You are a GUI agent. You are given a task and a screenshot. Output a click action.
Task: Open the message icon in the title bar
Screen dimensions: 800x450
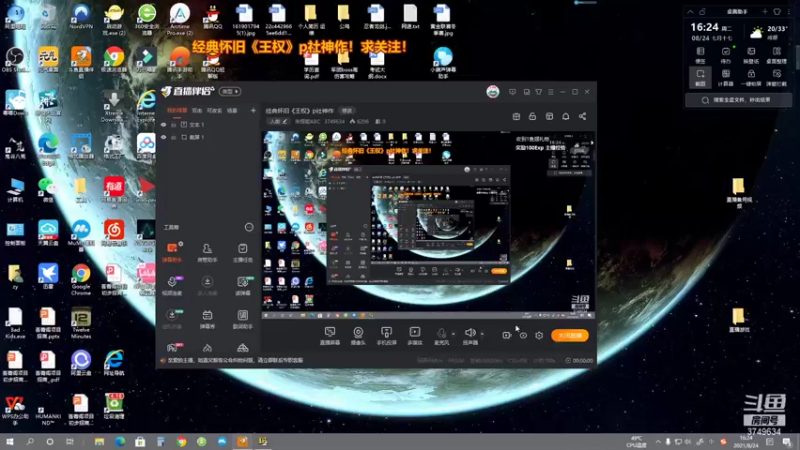click(x=512, y=92)
